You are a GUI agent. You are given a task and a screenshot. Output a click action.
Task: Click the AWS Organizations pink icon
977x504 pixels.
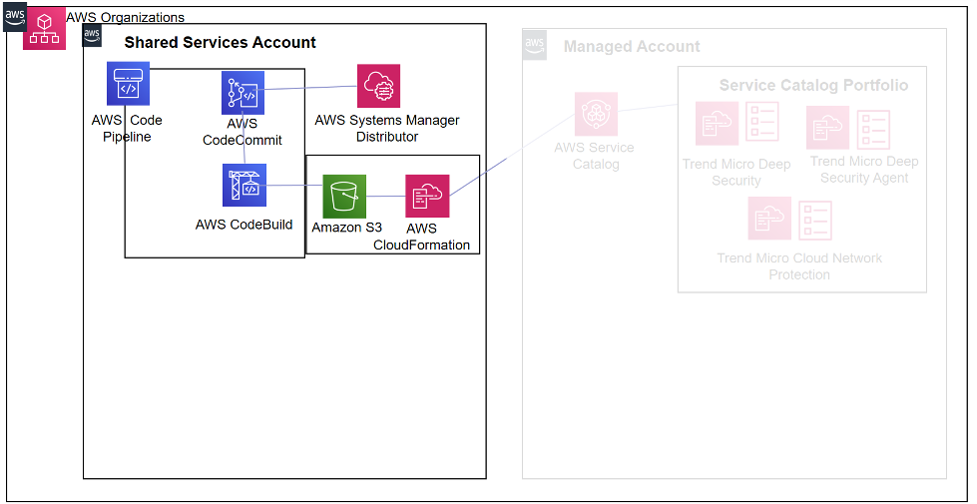click(x=44, y=29)
